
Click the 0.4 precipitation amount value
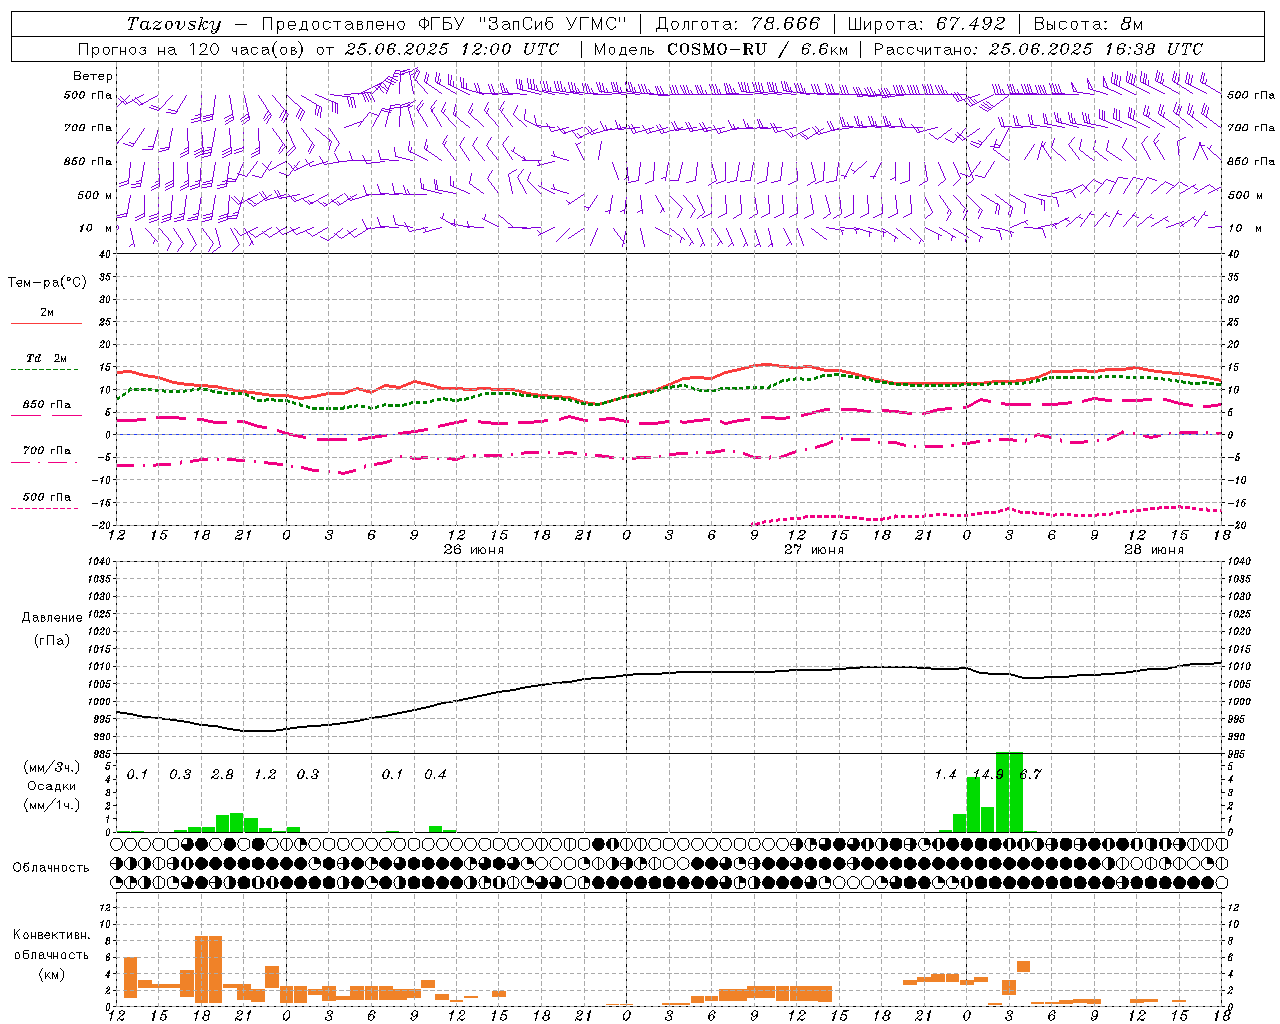tap(435, 775)
